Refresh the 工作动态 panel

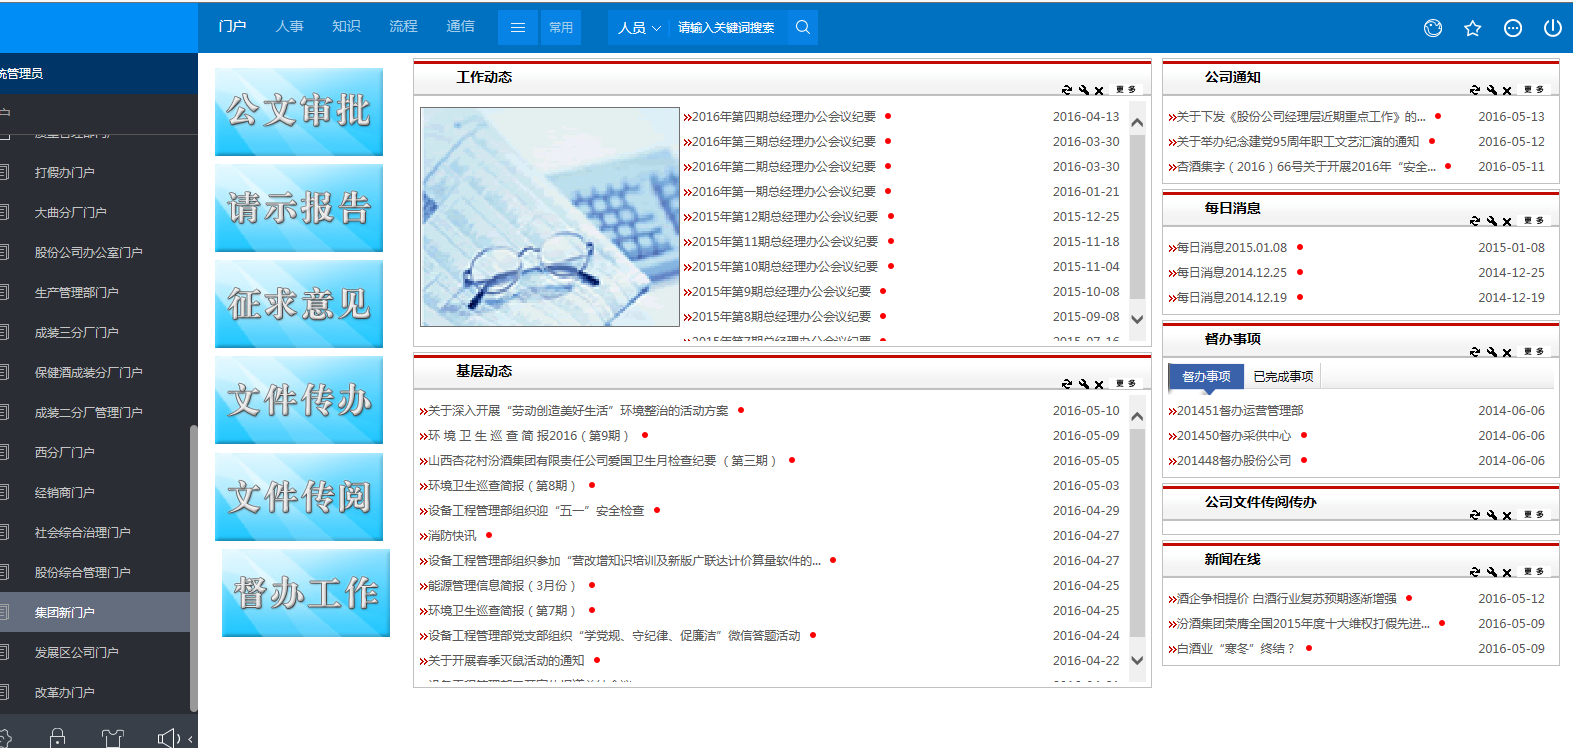1067,90
